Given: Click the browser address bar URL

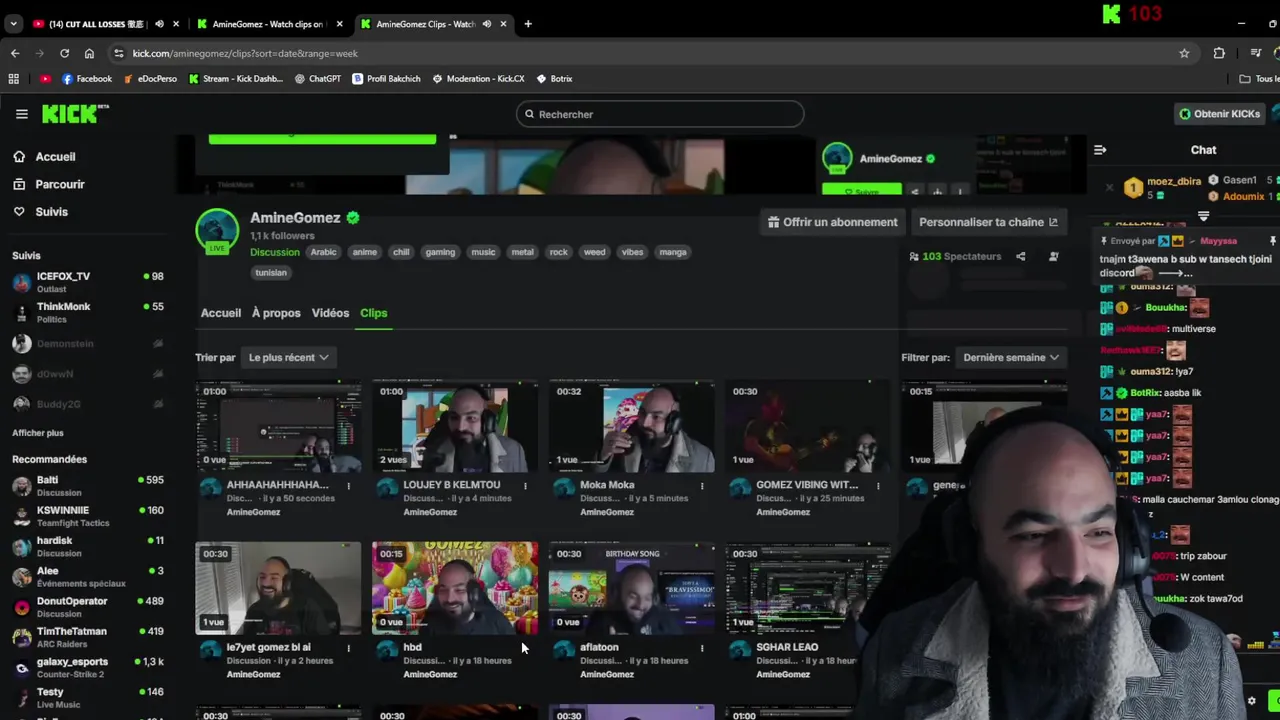Looking at the screenshot, I should [245, 53].
